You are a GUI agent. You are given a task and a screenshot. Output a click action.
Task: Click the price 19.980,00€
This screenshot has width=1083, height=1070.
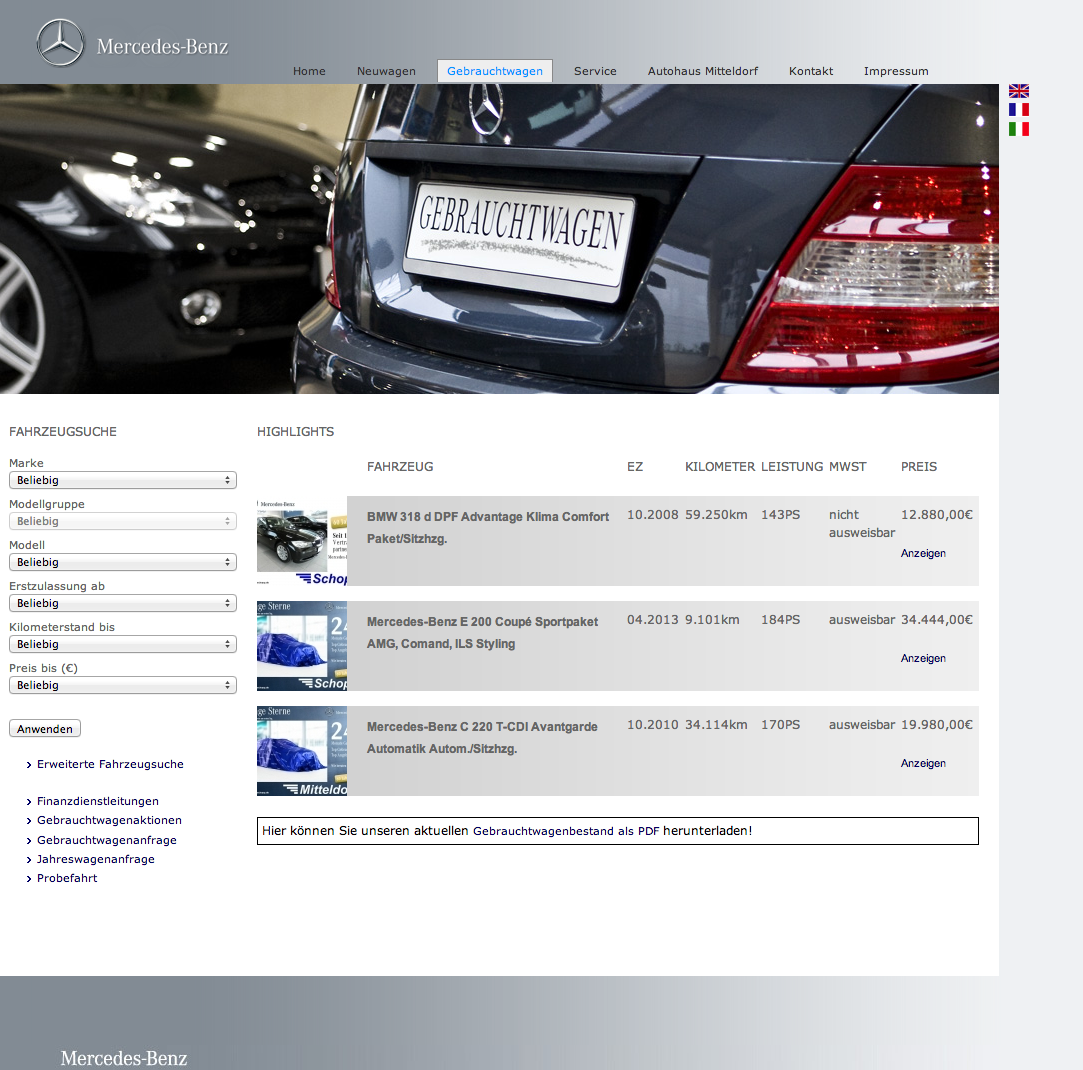click(x=937, y=725)
